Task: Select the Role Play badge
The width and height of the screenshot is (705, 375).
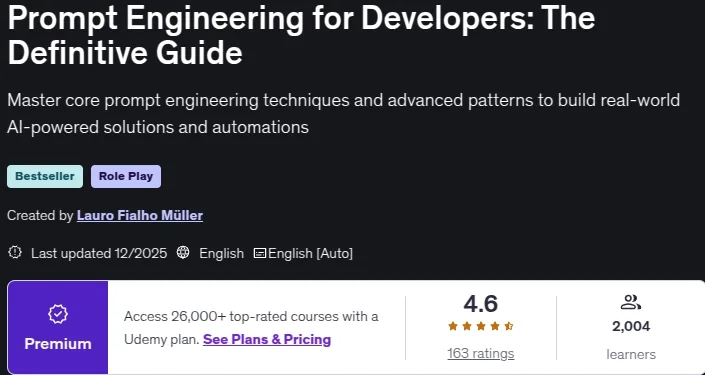Action: 126,176
